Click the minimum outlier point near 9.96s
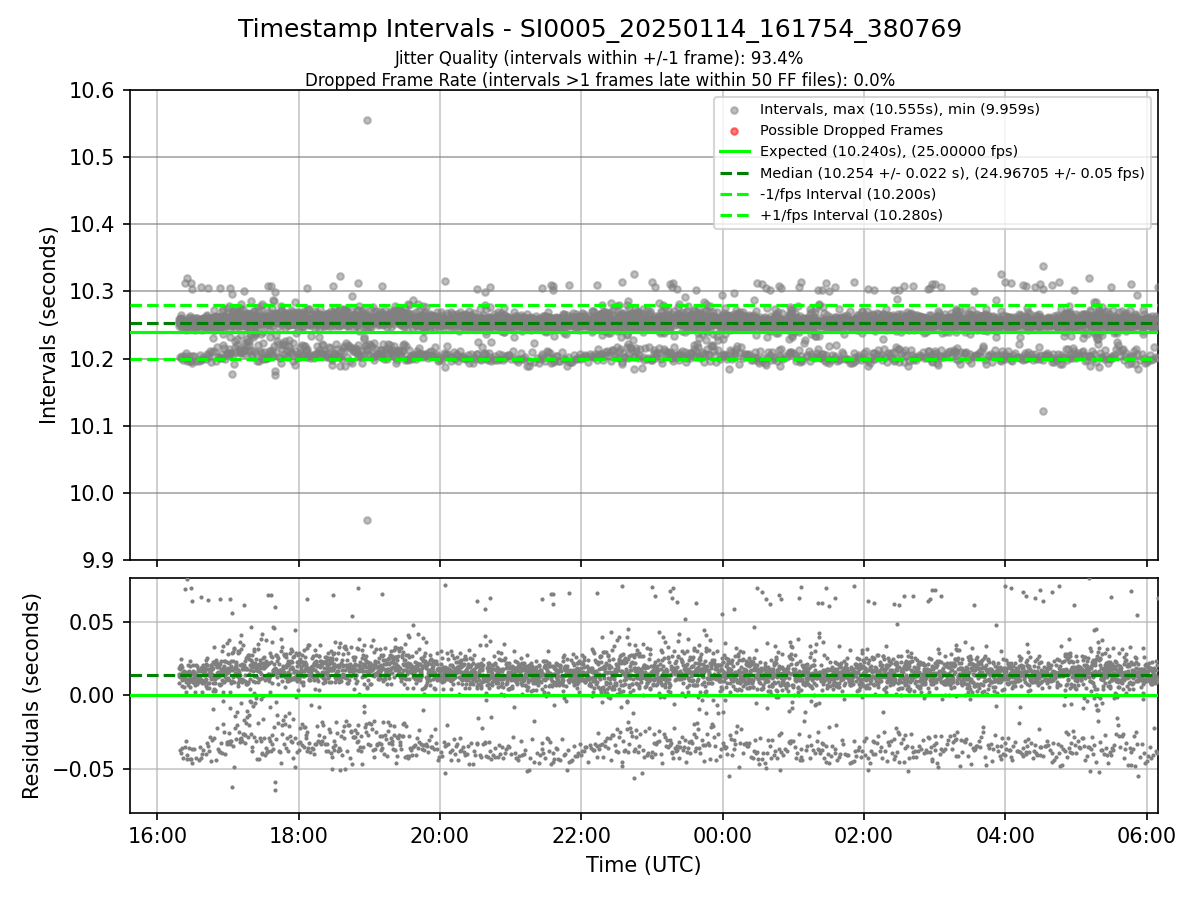Image resolution: width=1200 pixels, height=900 pixels. point(367,520)
